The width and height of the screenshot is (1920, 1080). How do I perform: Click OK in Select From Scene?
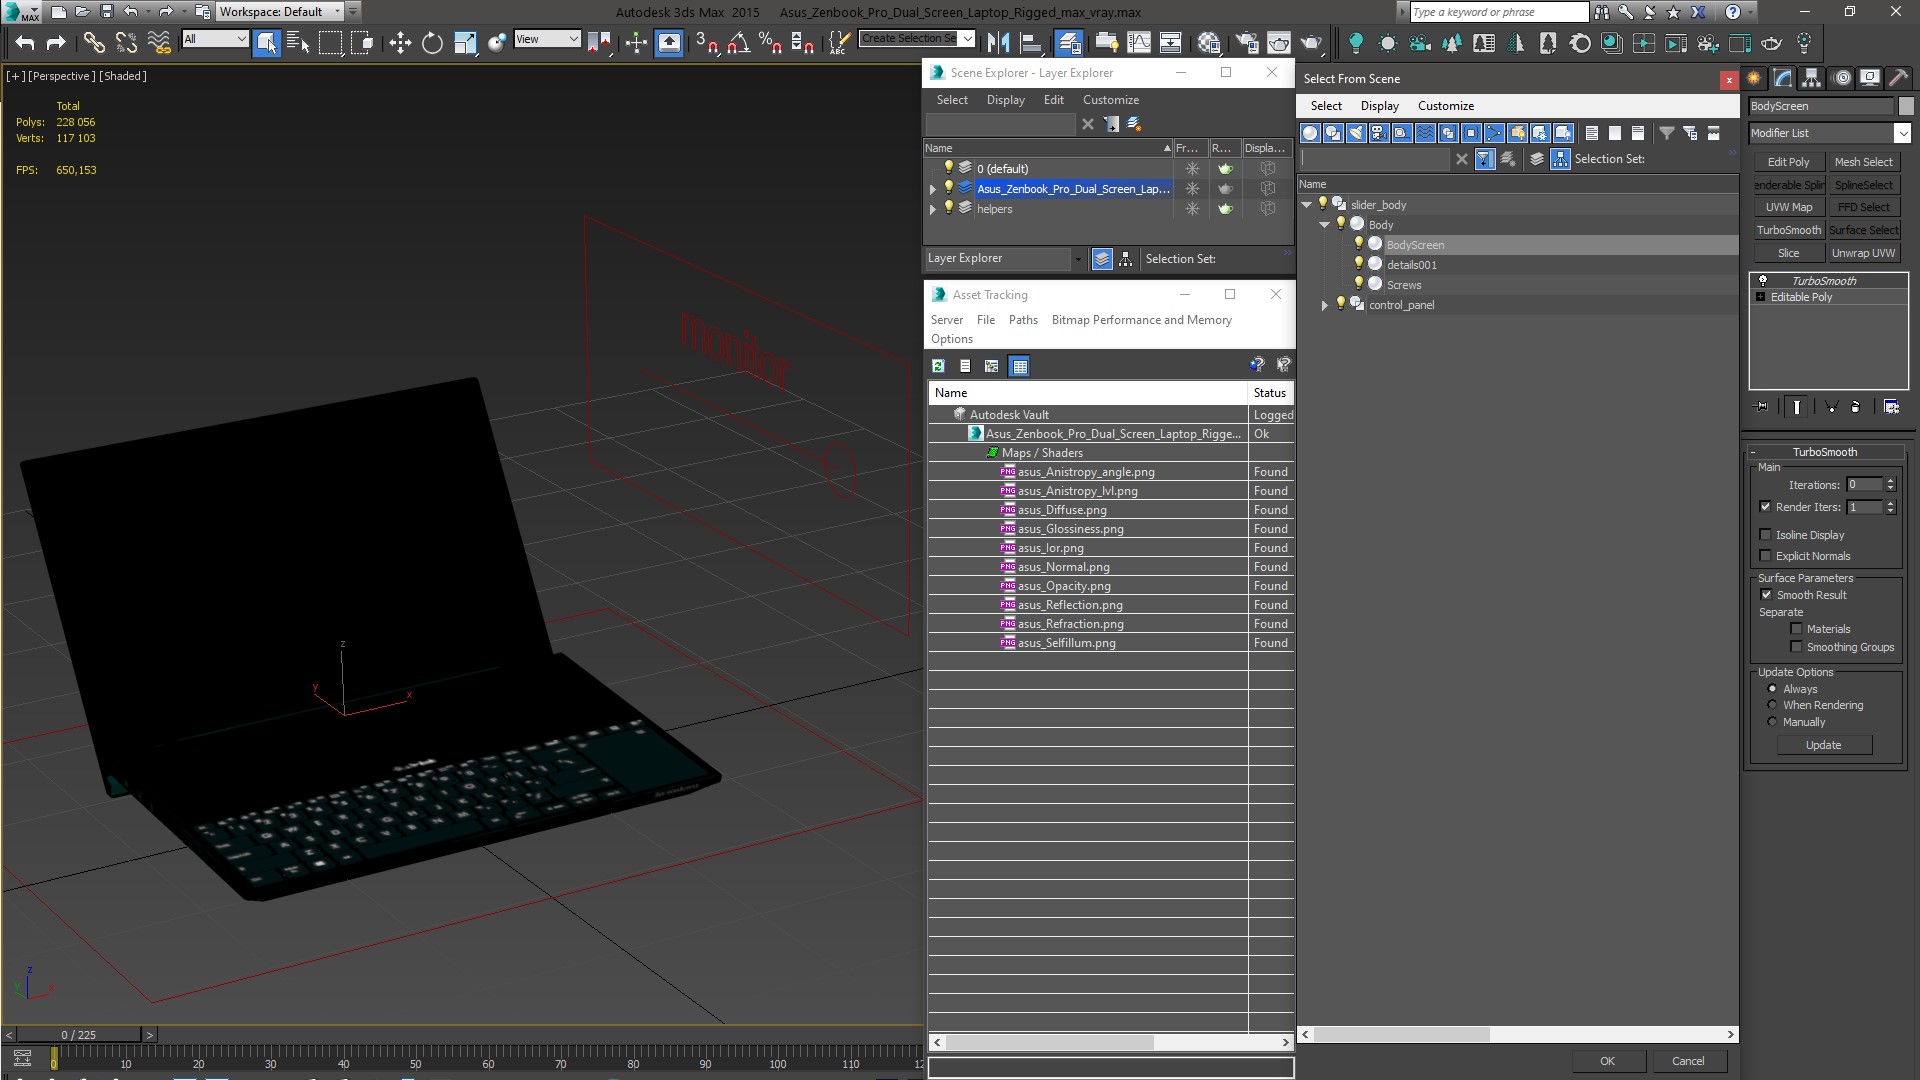click(1607, 1061)
